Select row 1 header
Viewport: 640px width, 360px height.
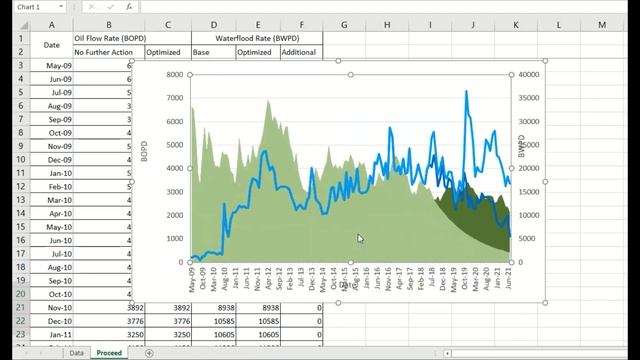pos(21,38)
